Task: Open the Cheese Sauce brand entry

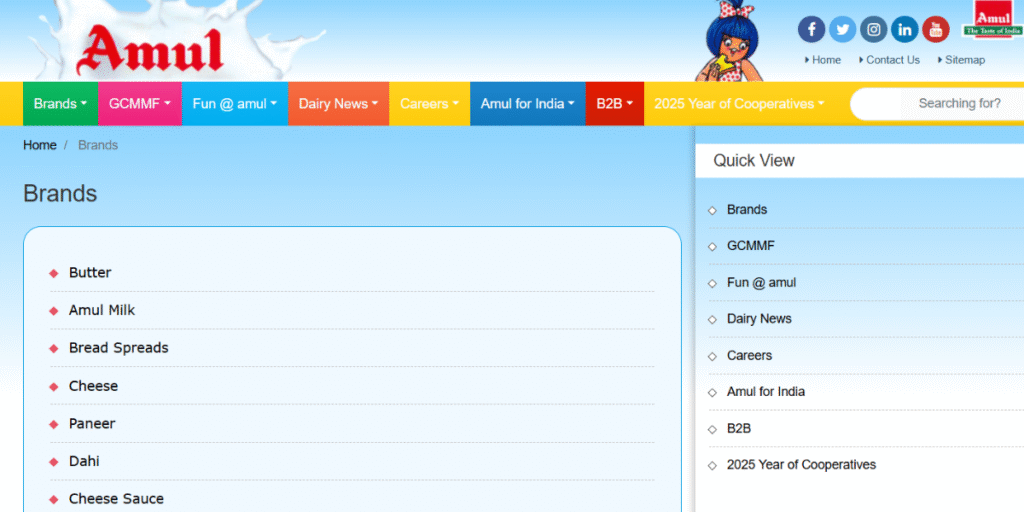Action: click(116, 499)
